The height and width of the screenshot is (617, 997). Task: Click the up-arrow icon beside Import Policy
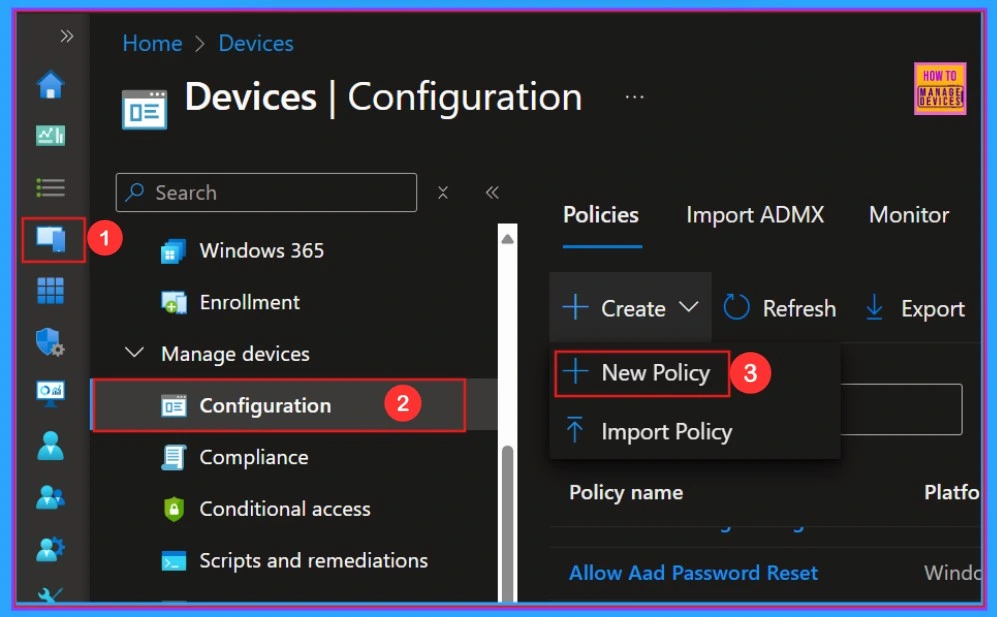pos(575,429)
